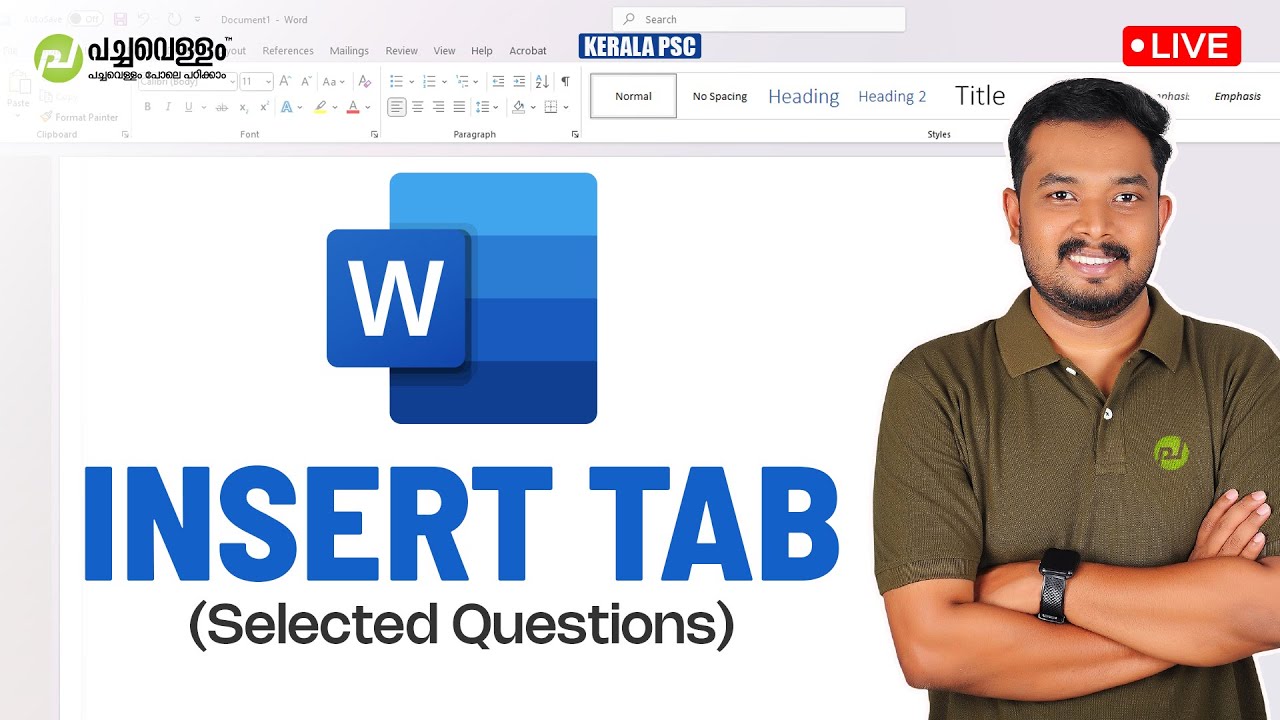Viewport: 1280px width, 720px height.
Task: Click the Save icon in the title bar
Action: (120, 19)
